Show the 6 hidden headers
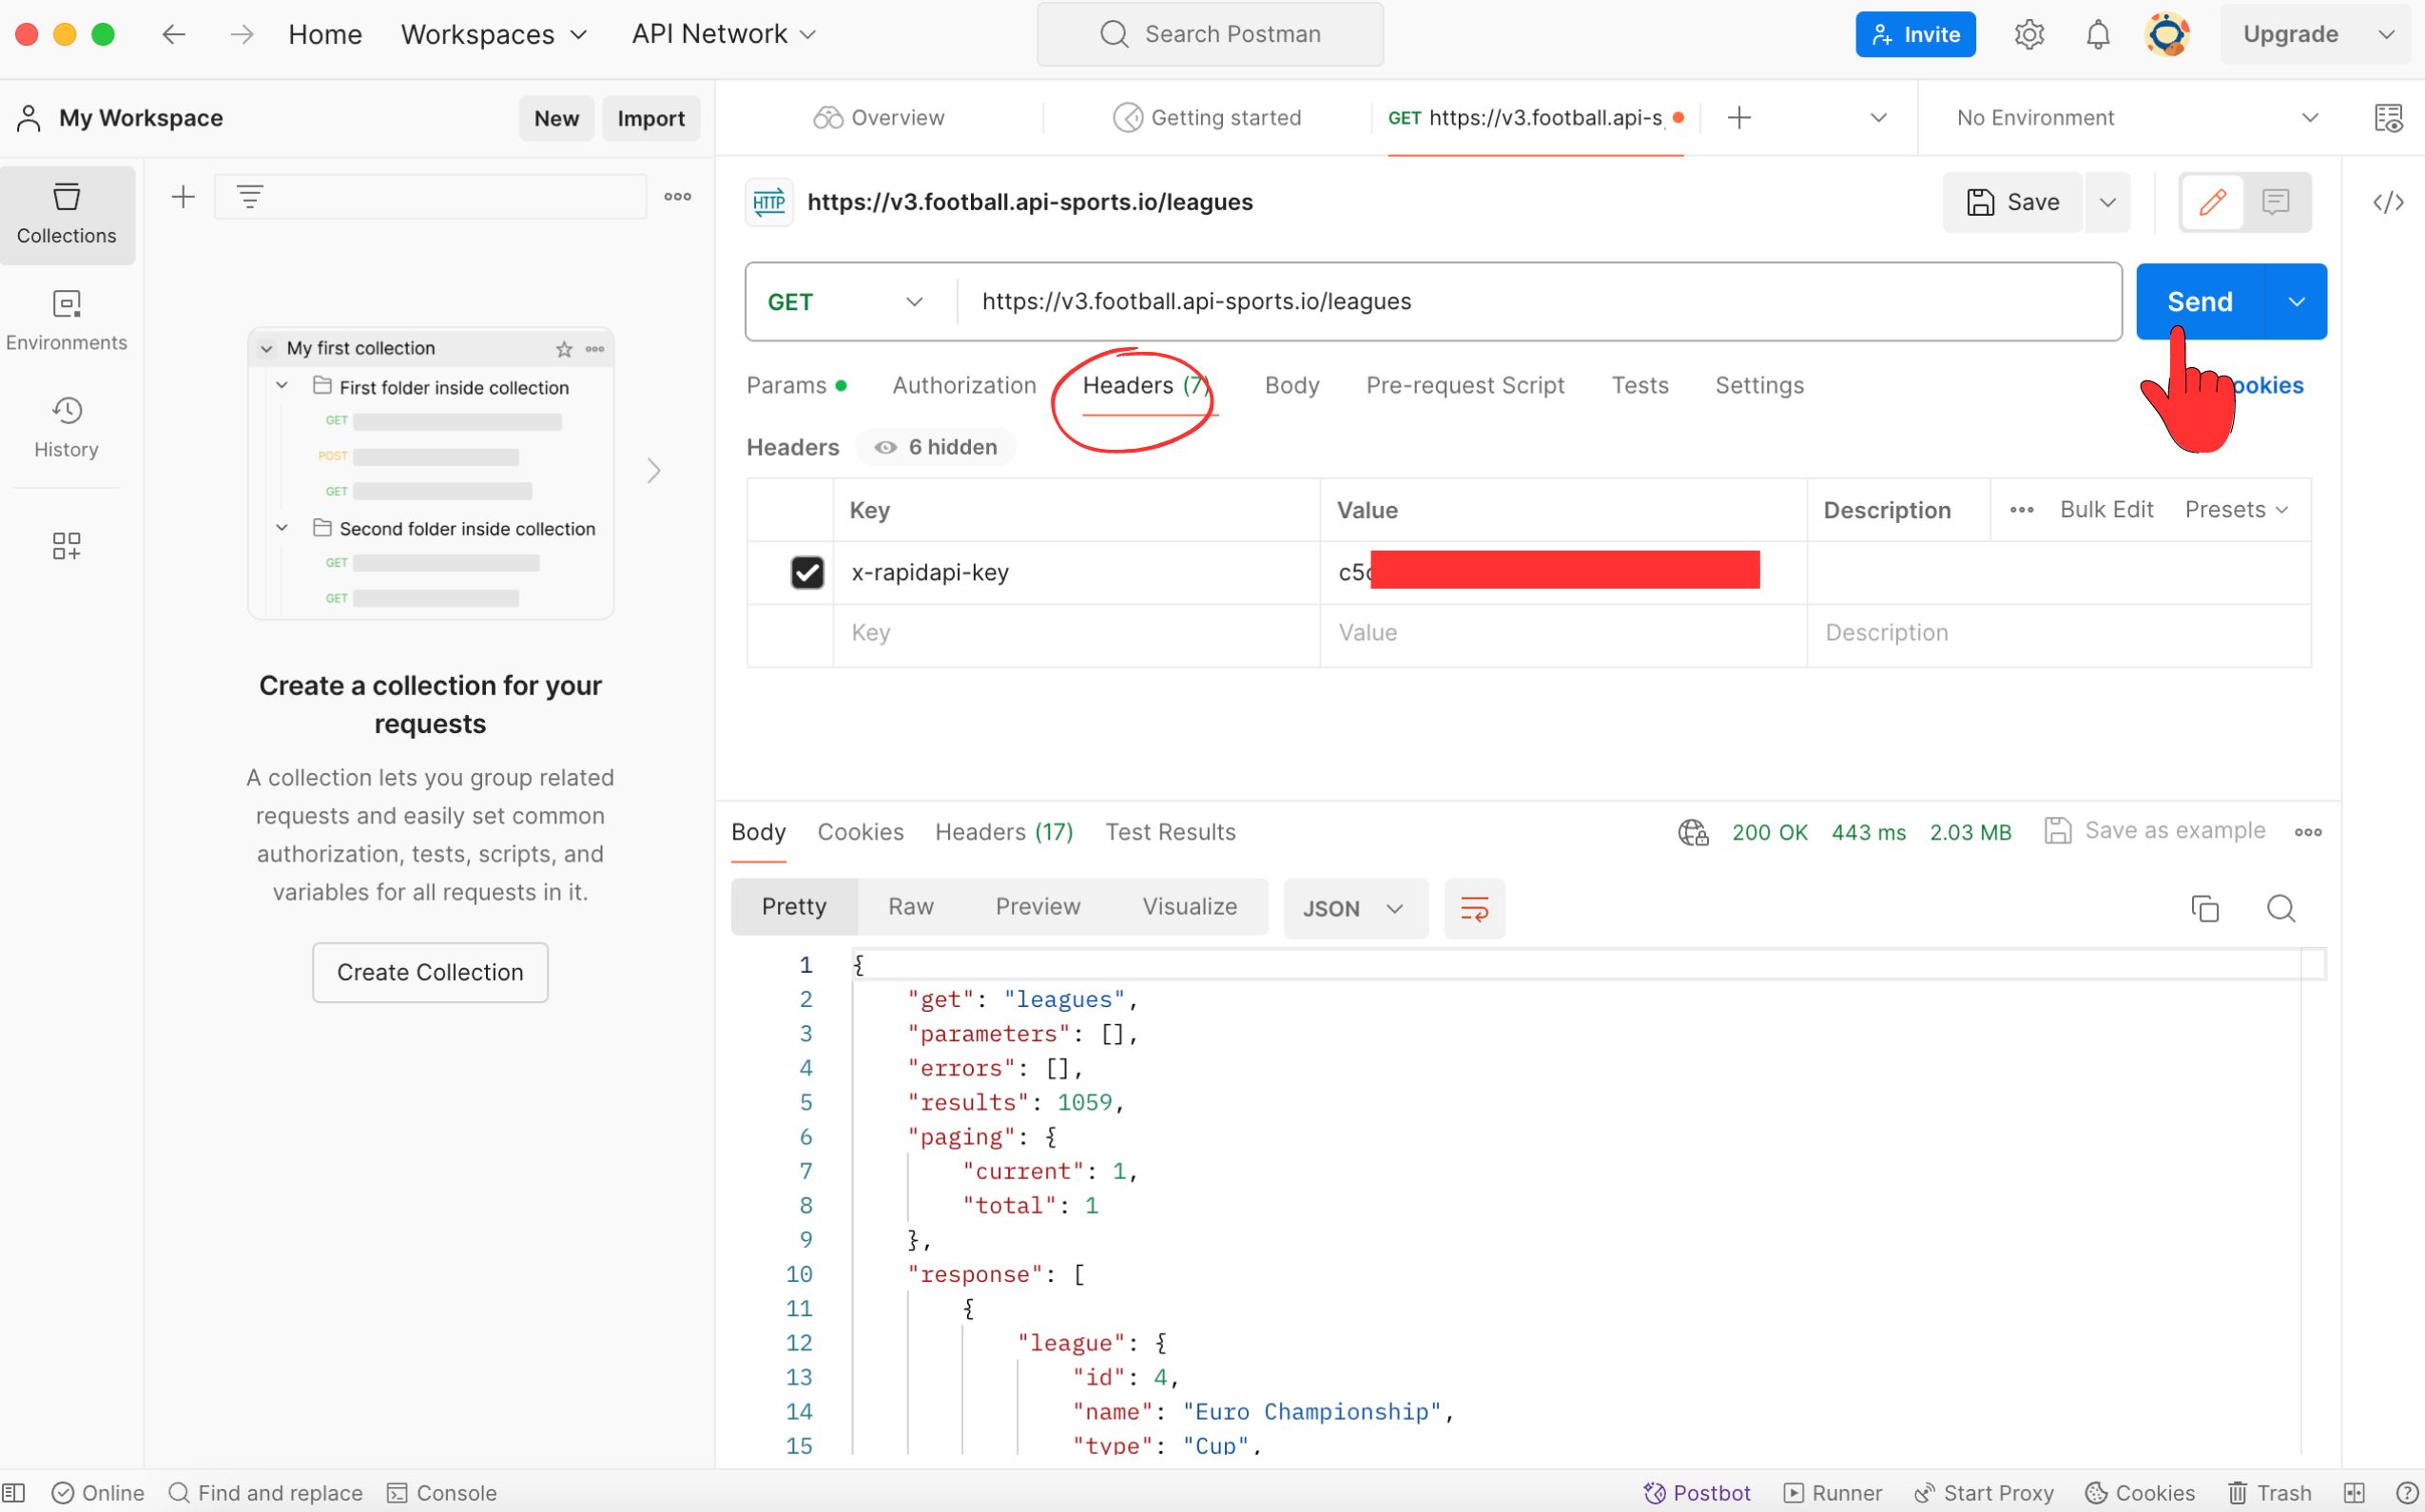The height and width of the screenshot is (1512, 2425). [x=936, y=447]
